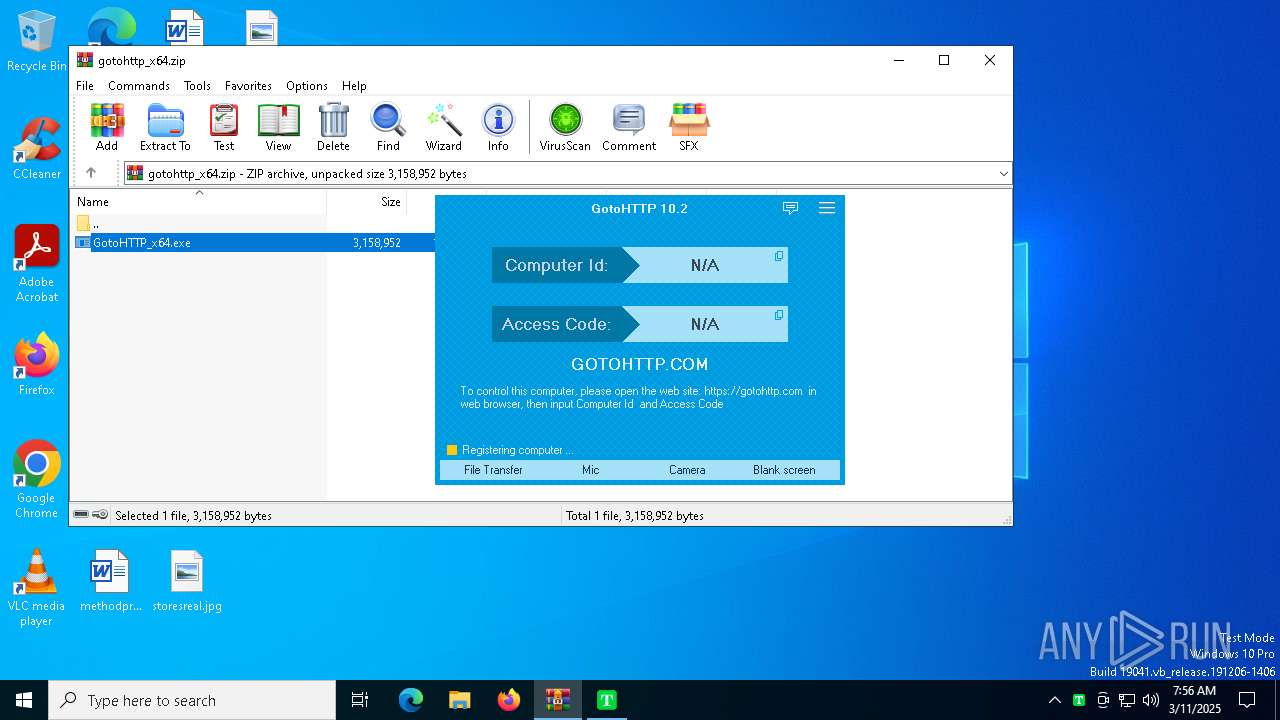1280x720 pixels.
Task: Click the Type here to search box
Action: [x=192, y=700]
